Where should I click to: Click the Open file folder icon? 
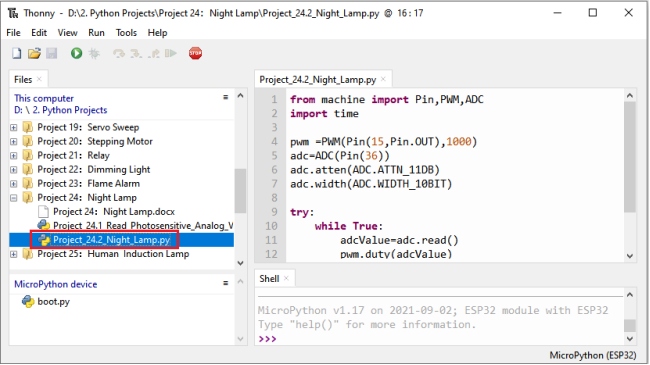pos(34,53)
